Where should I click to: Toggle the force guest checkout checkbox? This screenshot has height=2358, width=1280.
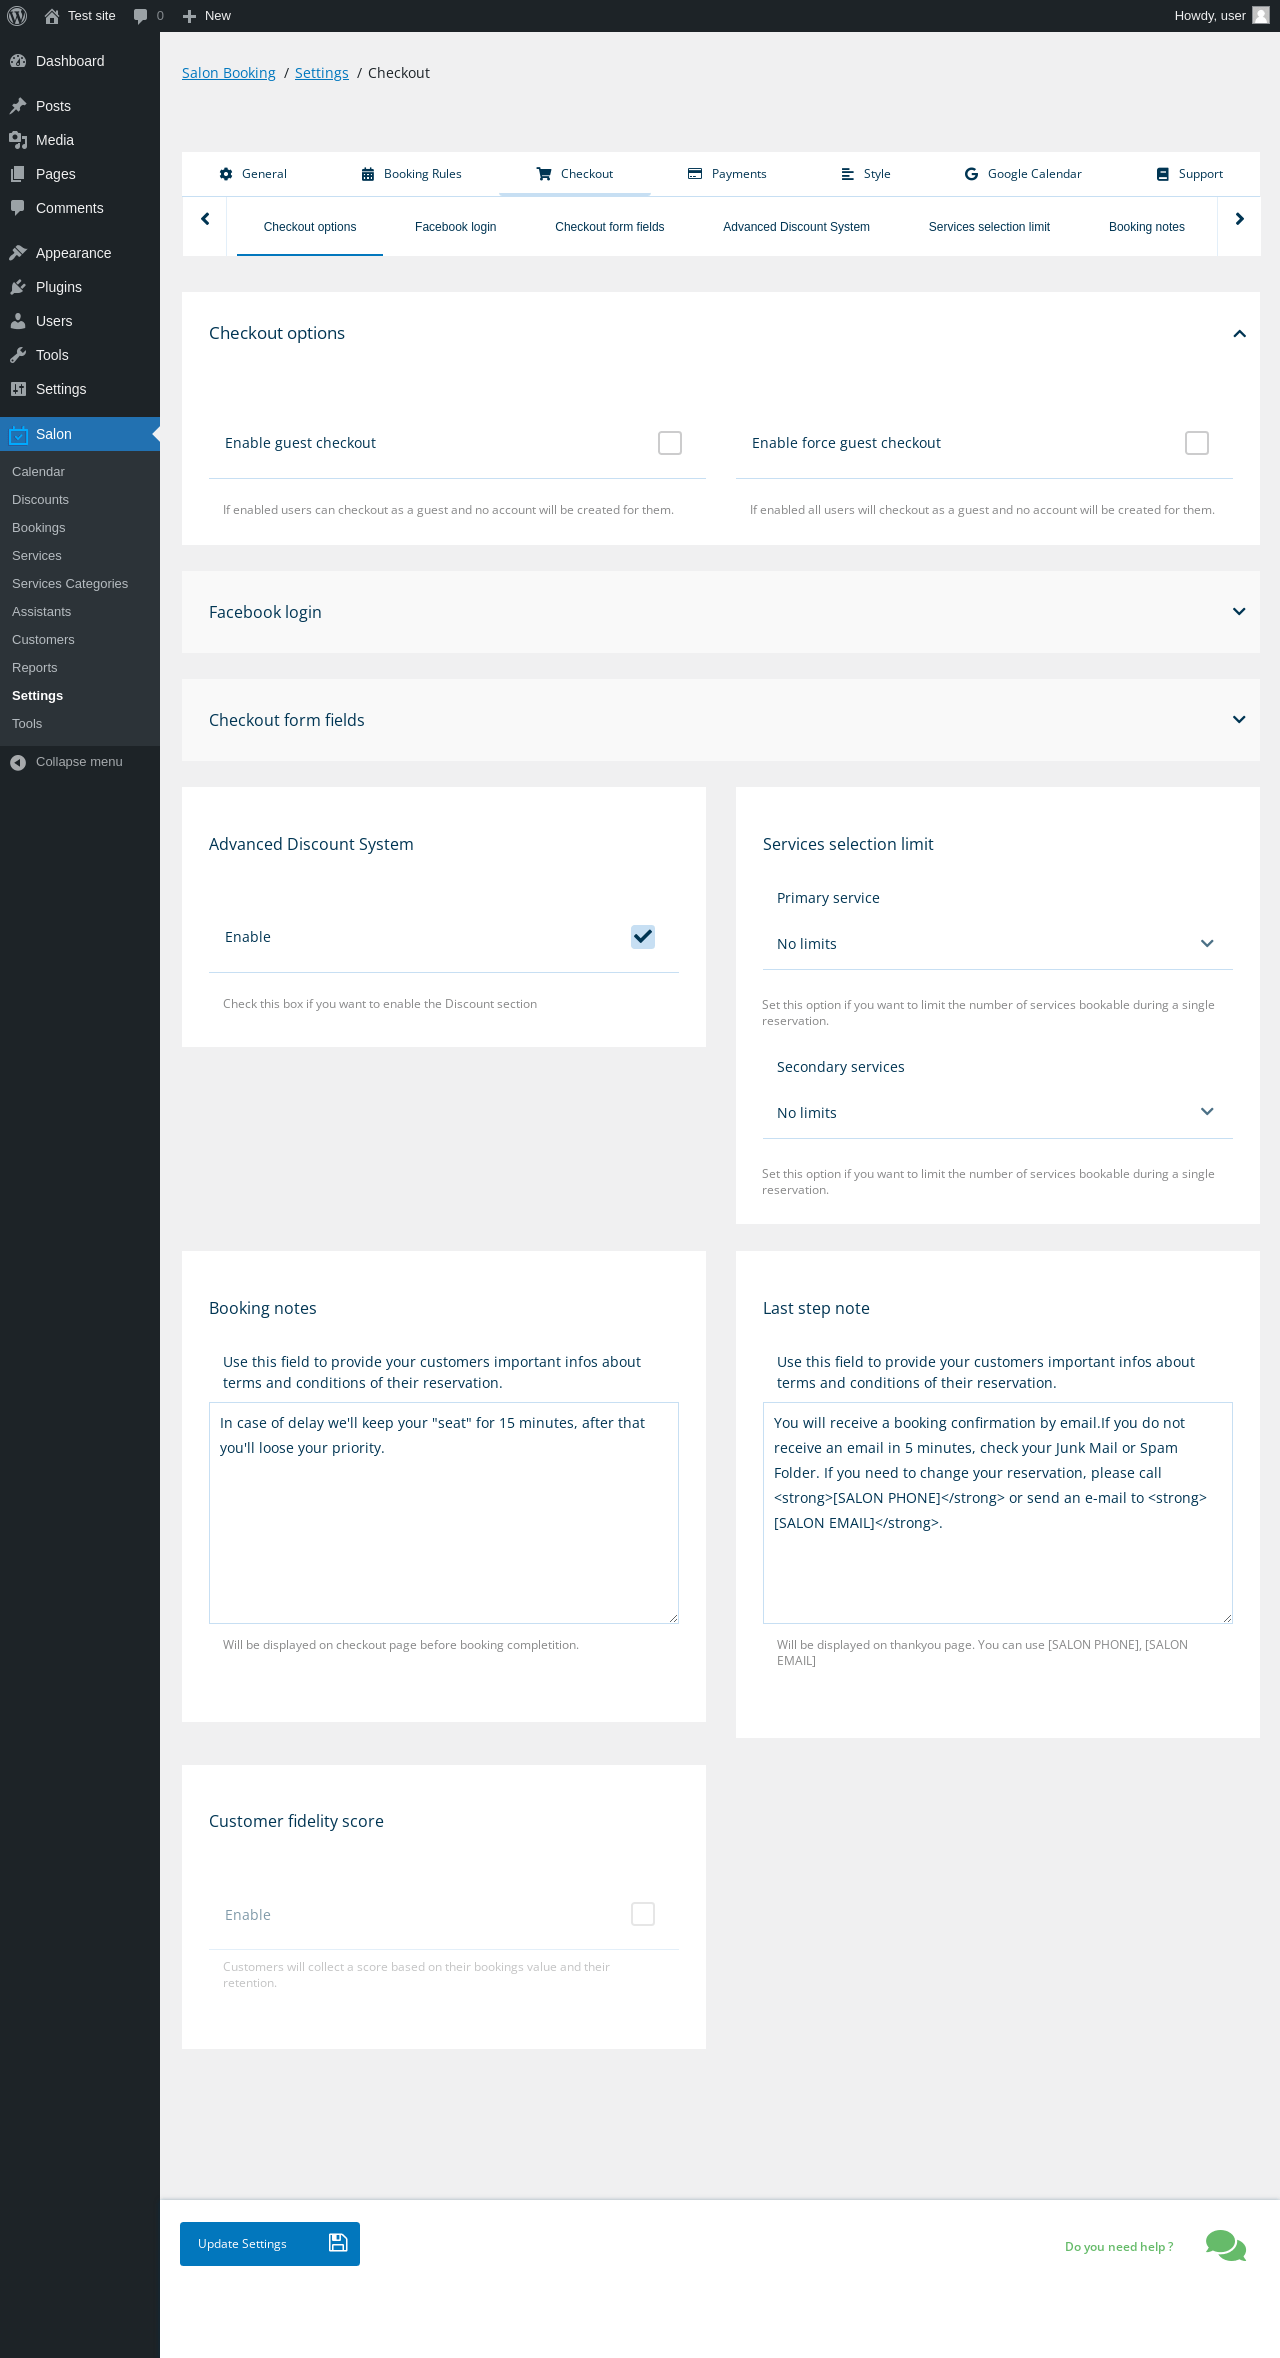coord(1196,443)
